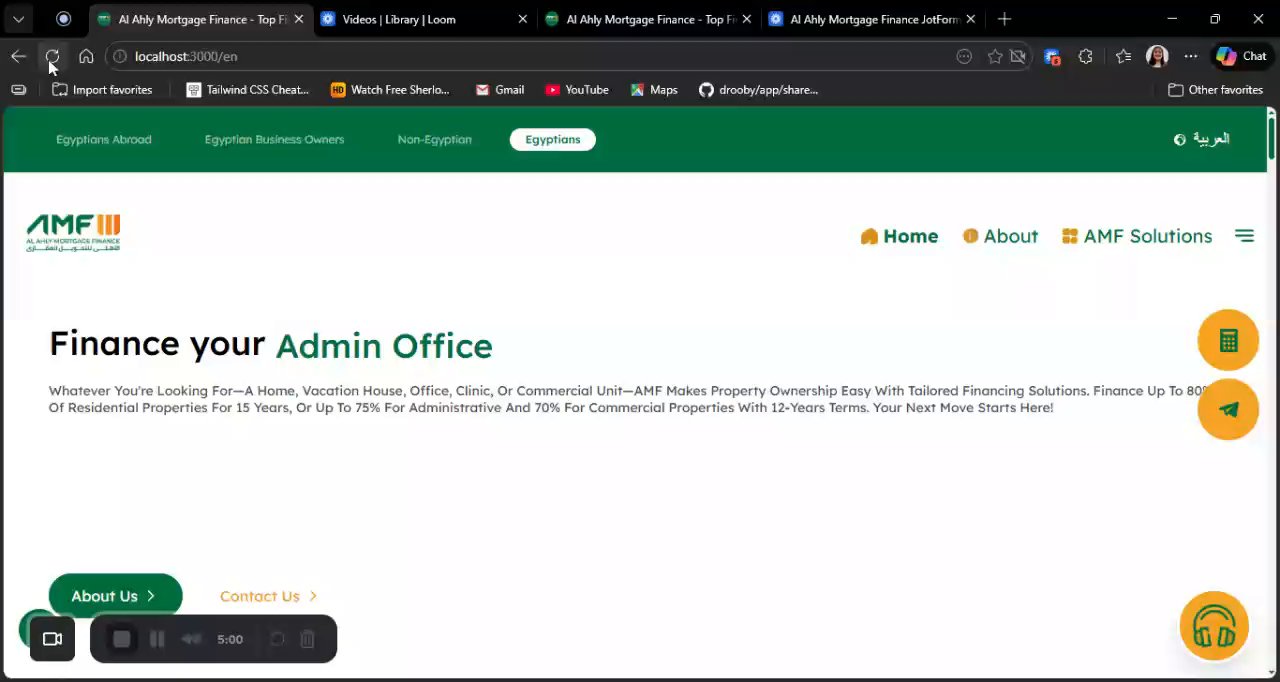Image resolution: width=1280 pixels, height=682 pixels.
Task: Open the Copilot Chat button
Action: pos(1241,56)
